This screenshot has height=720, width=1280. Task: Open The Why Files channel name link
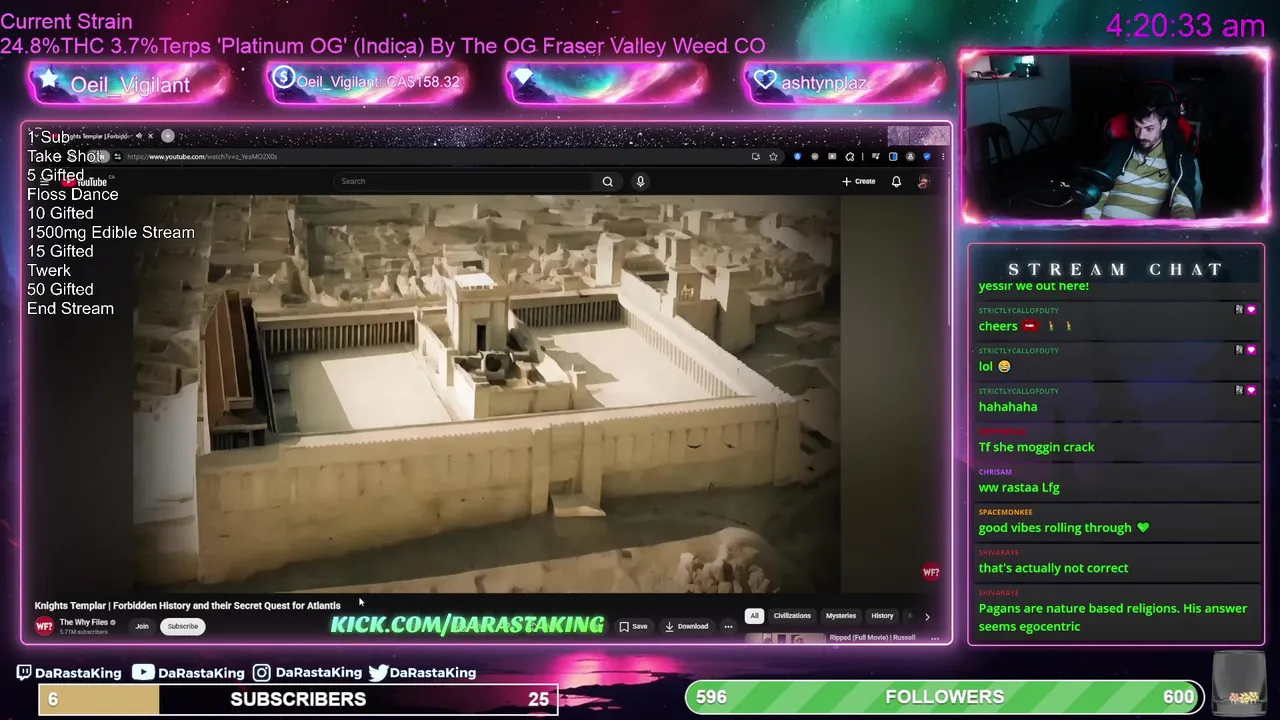tap(83, 622)
